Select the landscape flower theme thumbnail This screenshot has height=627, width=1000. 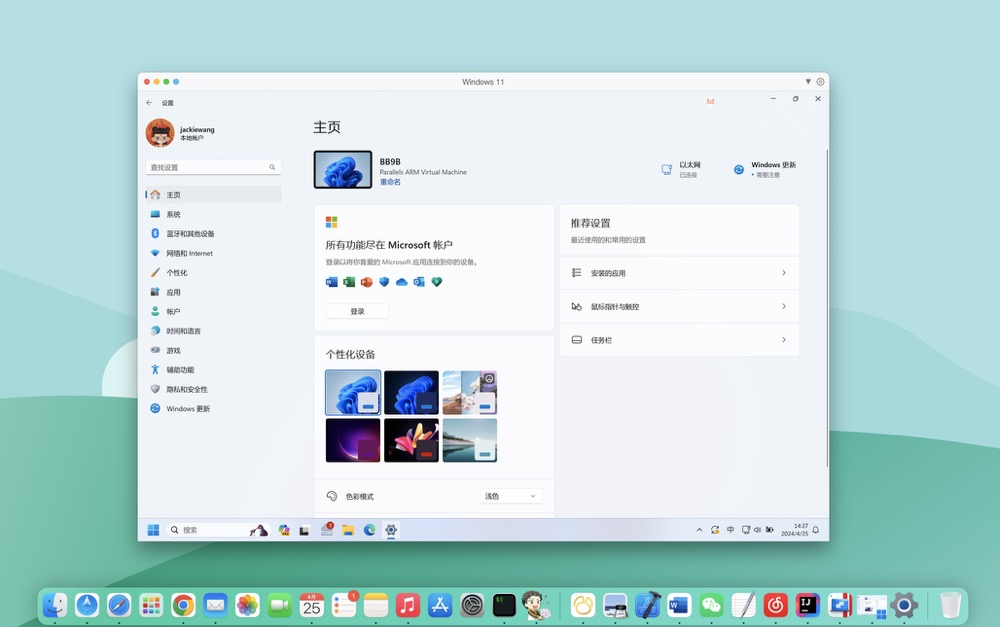pos(470,392)
